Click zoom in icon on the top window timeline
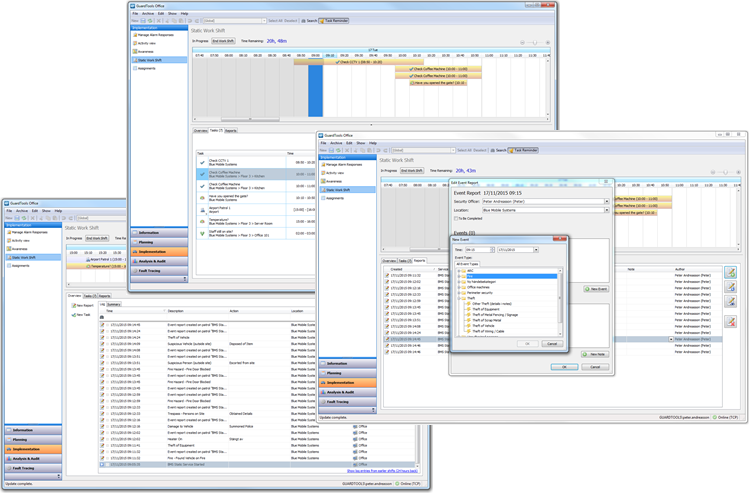Screen dimensions: 749x493 tap(547, 43)
